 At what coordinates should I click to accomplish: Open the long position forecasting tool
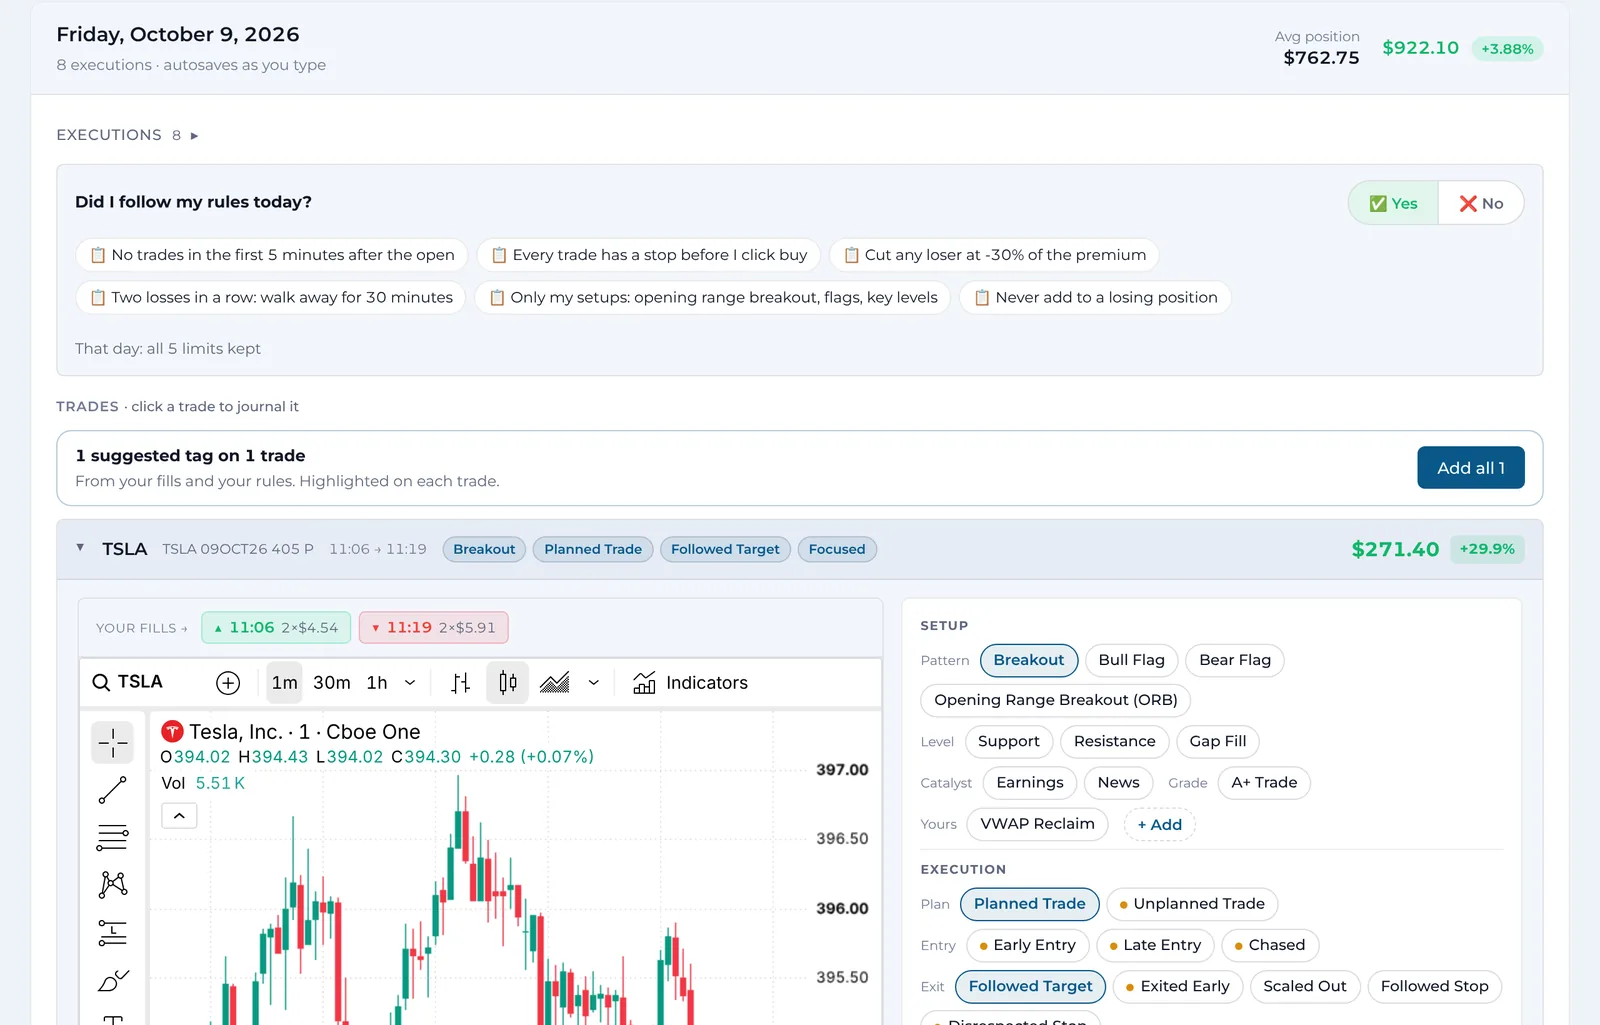[x=113, y=933]
